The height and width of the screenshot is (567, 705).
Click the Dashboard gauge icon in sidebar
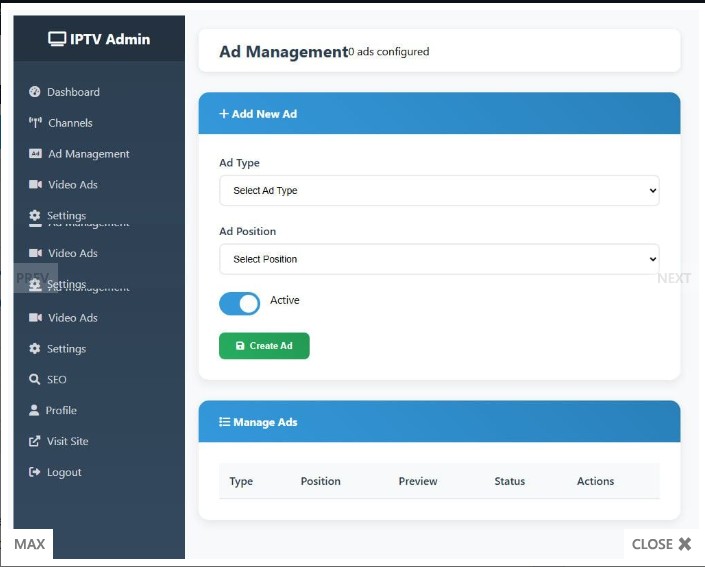click(35, 92)
